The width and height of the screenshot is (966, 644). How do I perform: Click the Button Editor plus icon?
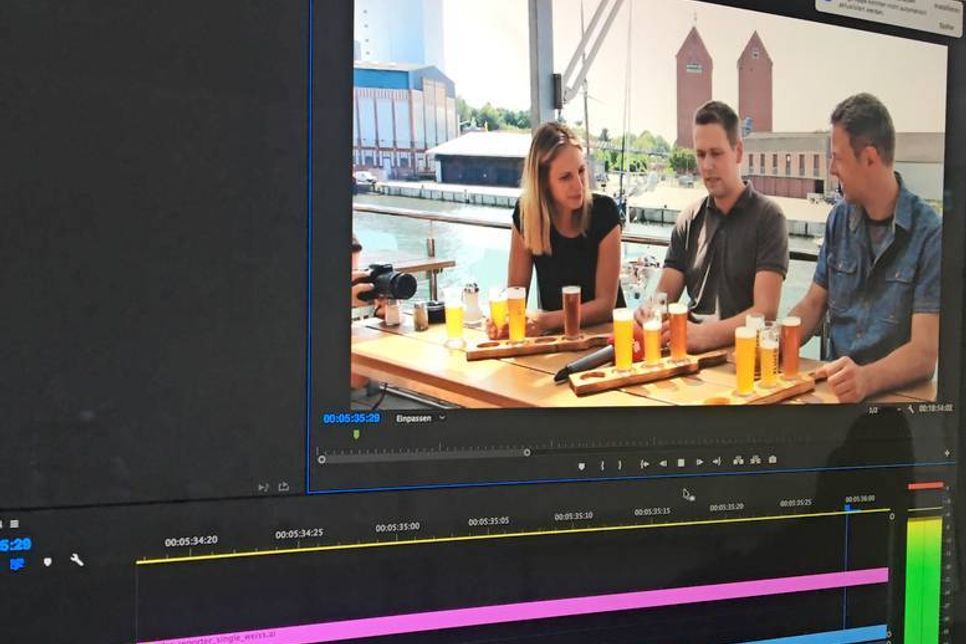coord(946,453)
